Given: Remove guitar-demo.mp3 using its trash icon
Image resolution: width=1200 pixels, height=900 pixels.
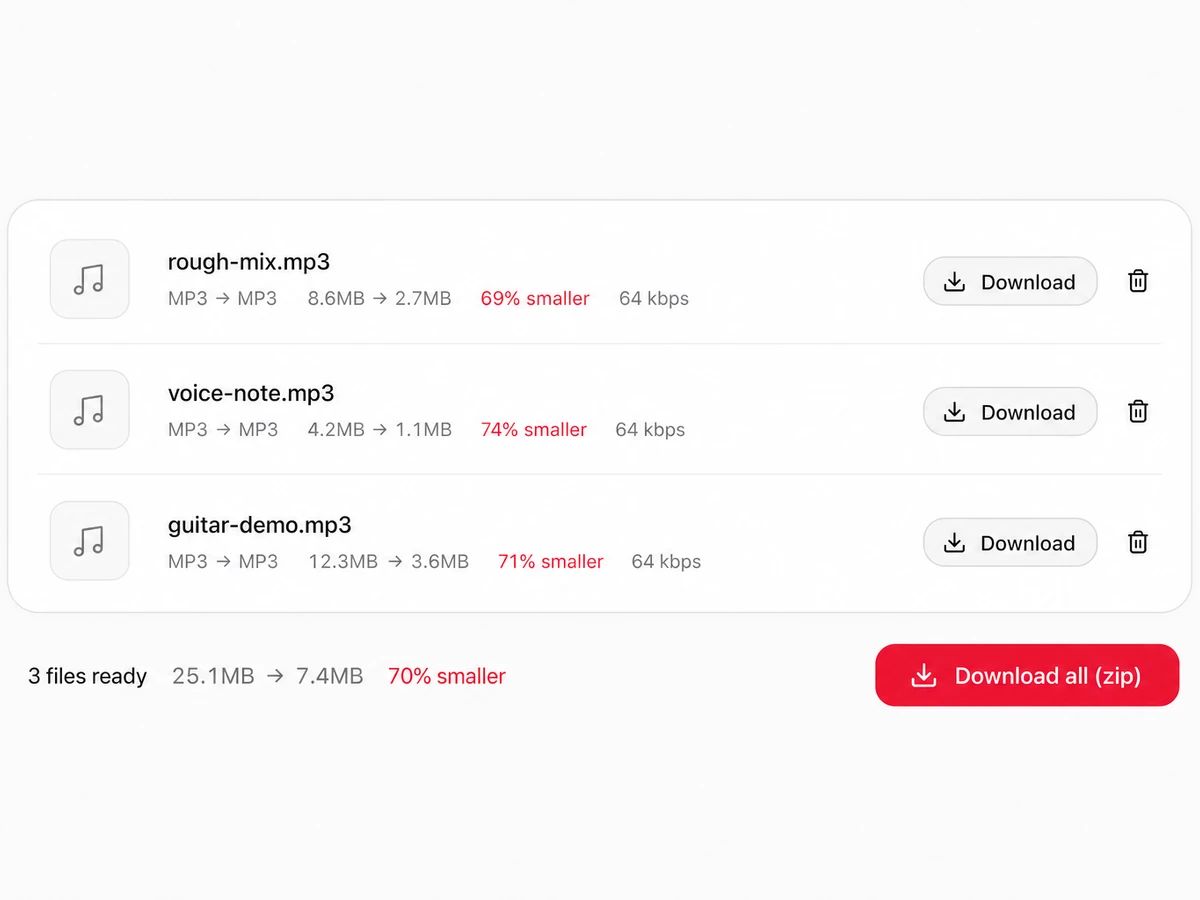Looking at the screenshot, I should 1138,542.
